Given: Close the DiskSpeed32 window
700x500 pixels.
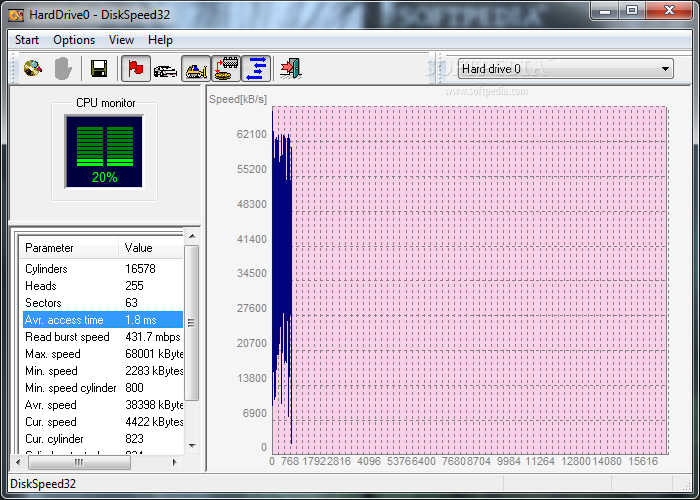Looking at the screenshot, I should [x=669, y=11].
